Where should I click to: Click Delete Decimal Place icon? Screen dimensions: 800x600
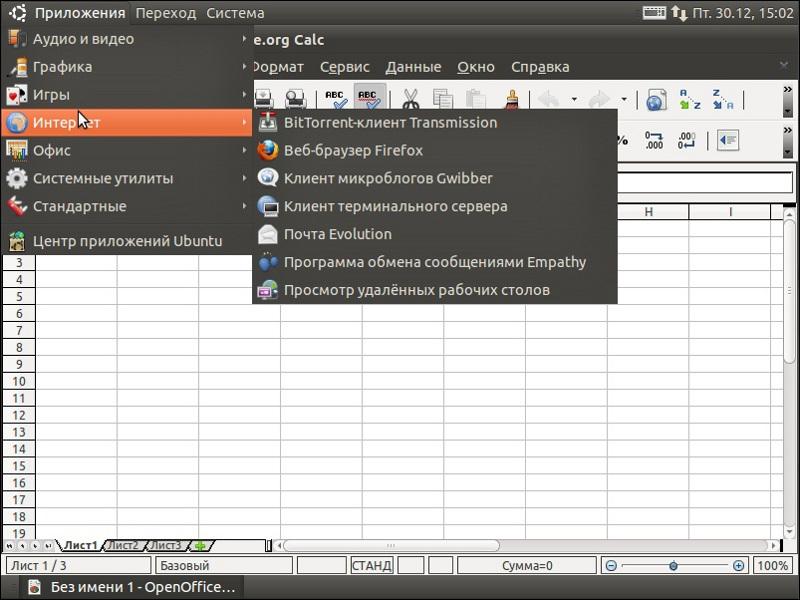tap(687, 140)
